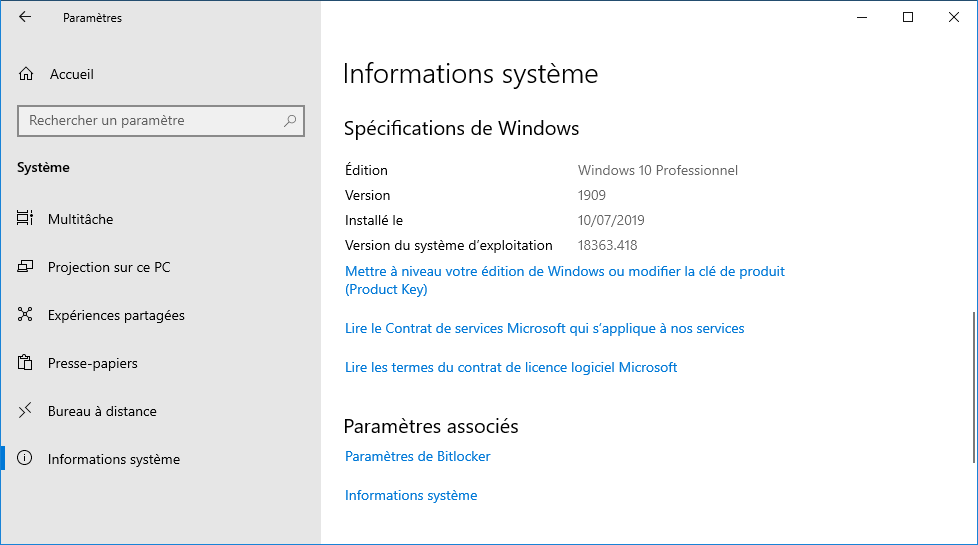Click the Mettre à niveau votre édition link

tap(565, 280)
